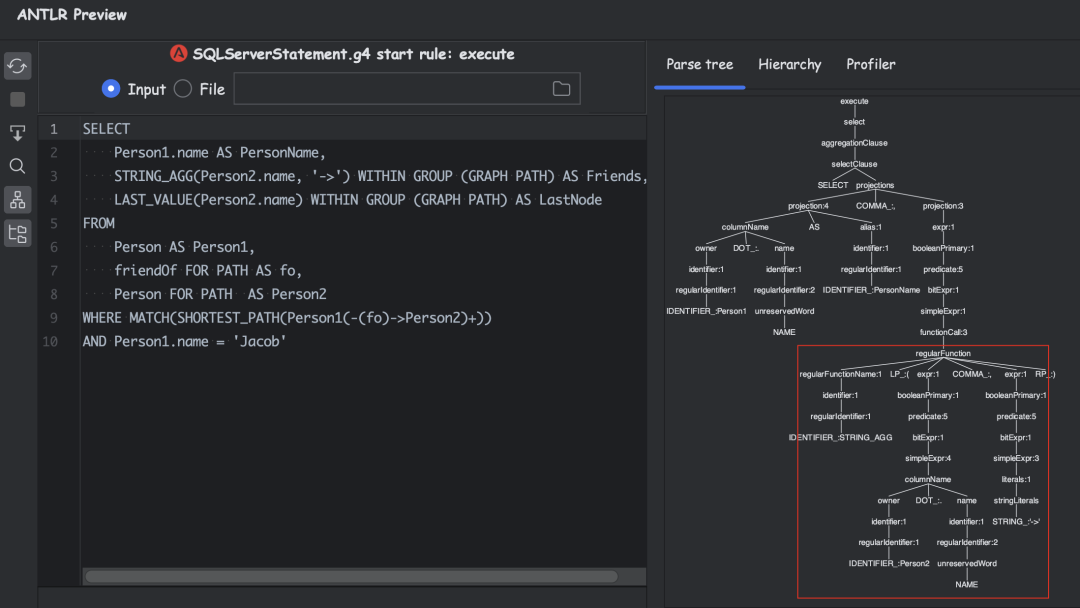Viewport: 1080px width, 608px height.
Task: Click the browse folder icon in file field
Action: point(561,89)
